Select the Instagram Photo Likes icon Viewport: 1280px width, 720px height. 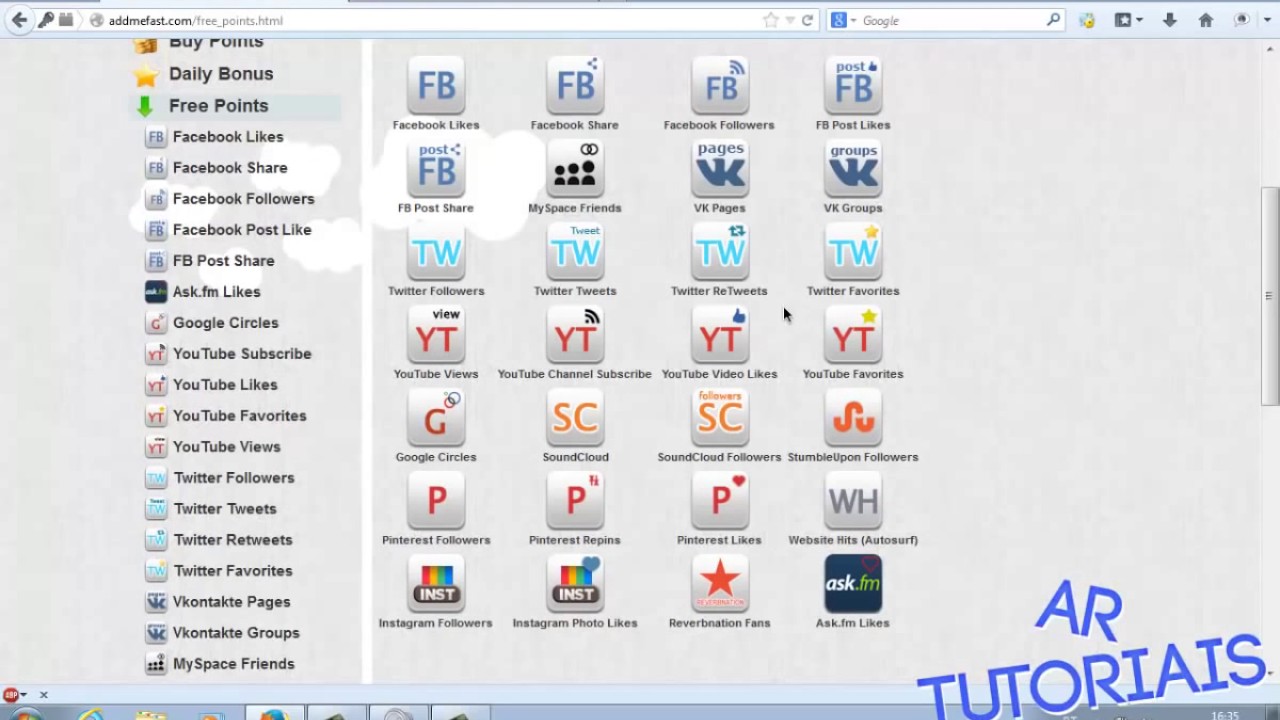coord(575,584)
